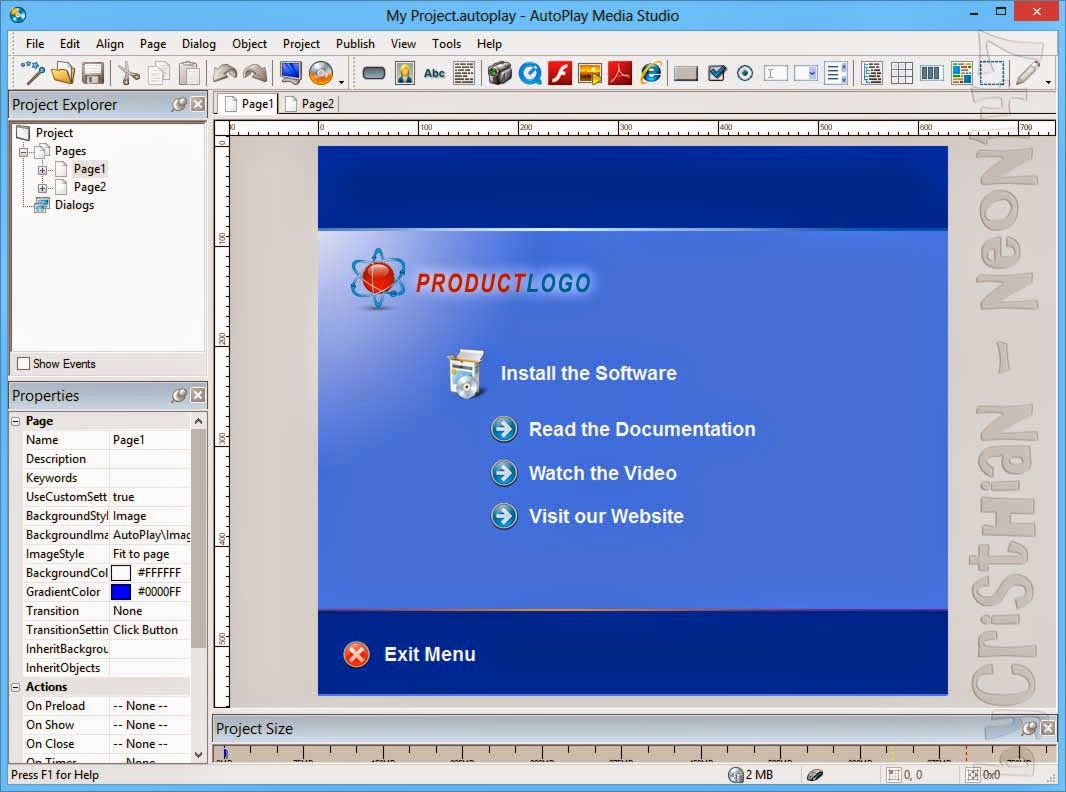1066x792 pixels.
Task: Expand the Page1 node in the project tree
Action: point(42,169)
